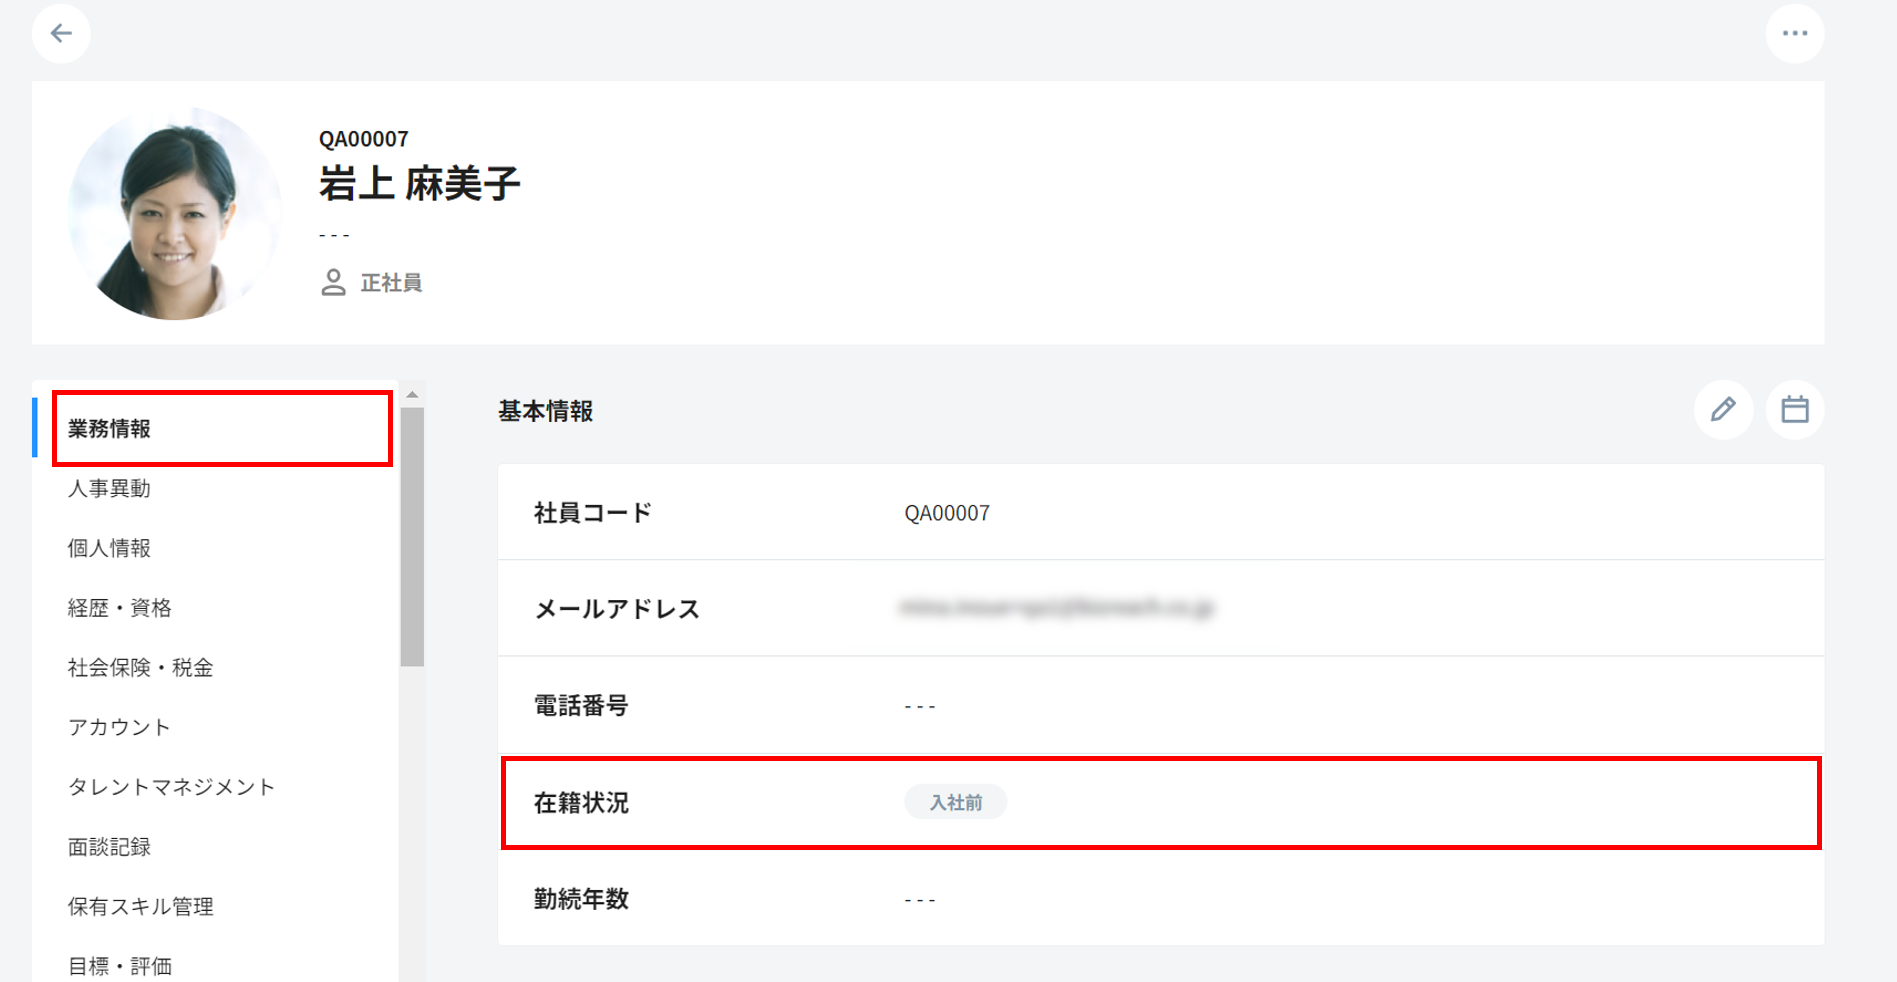Go to 経歴・資格 in the sidebar
1897x982 pixels.
(120, 608)
